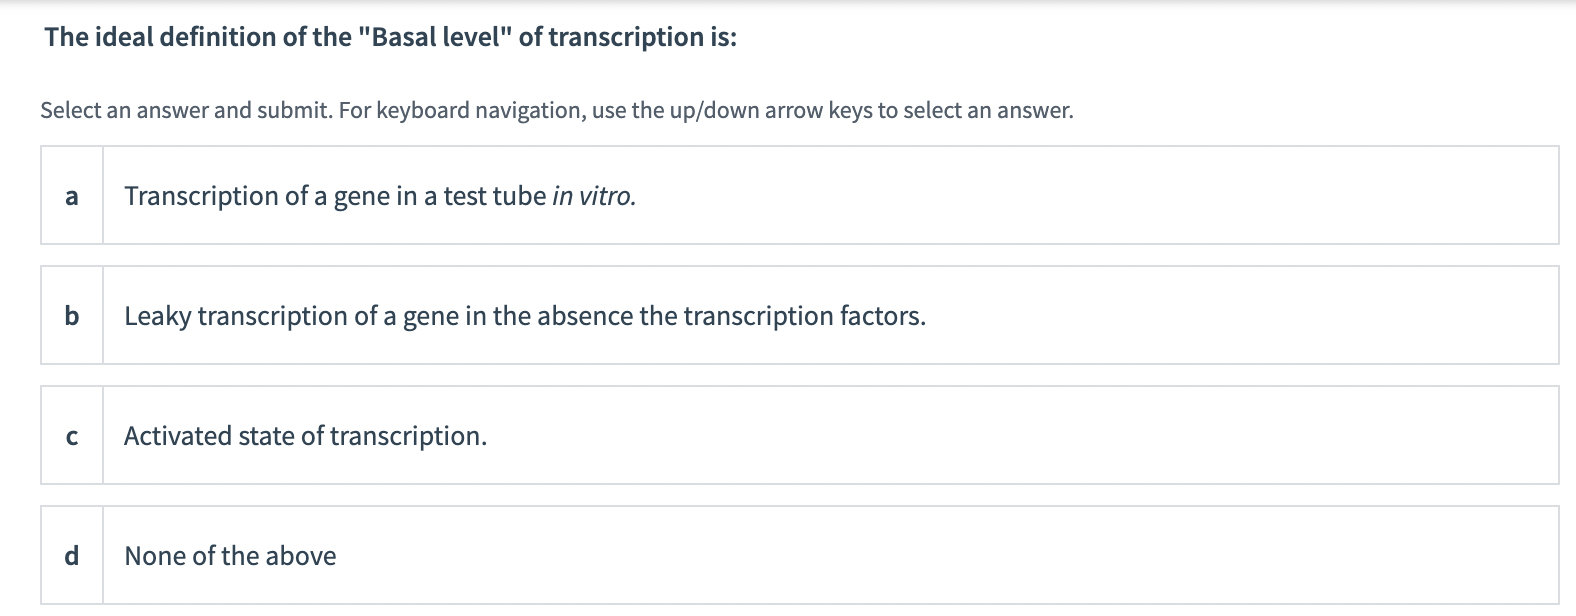Click the keyboard navigation instruction text

coord(556,111)
